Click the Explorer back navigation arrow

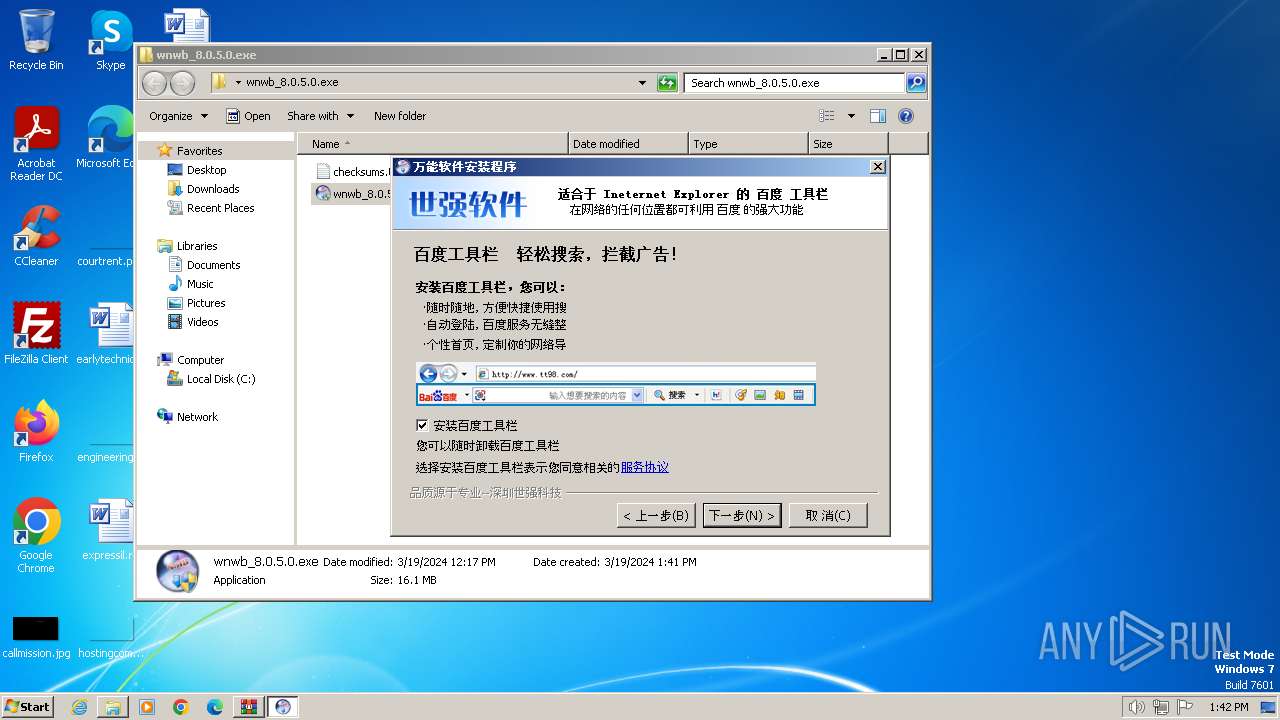pyautogui.click(x=154, y=83)
